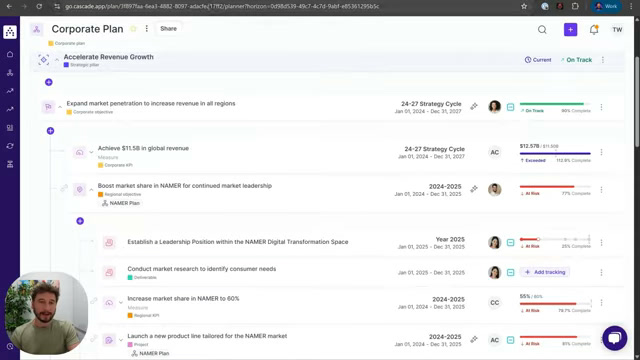Screen dimensions: 640x360
Task: Expand Increase market share to 60% chevron
Action: [x=121, y=303]
